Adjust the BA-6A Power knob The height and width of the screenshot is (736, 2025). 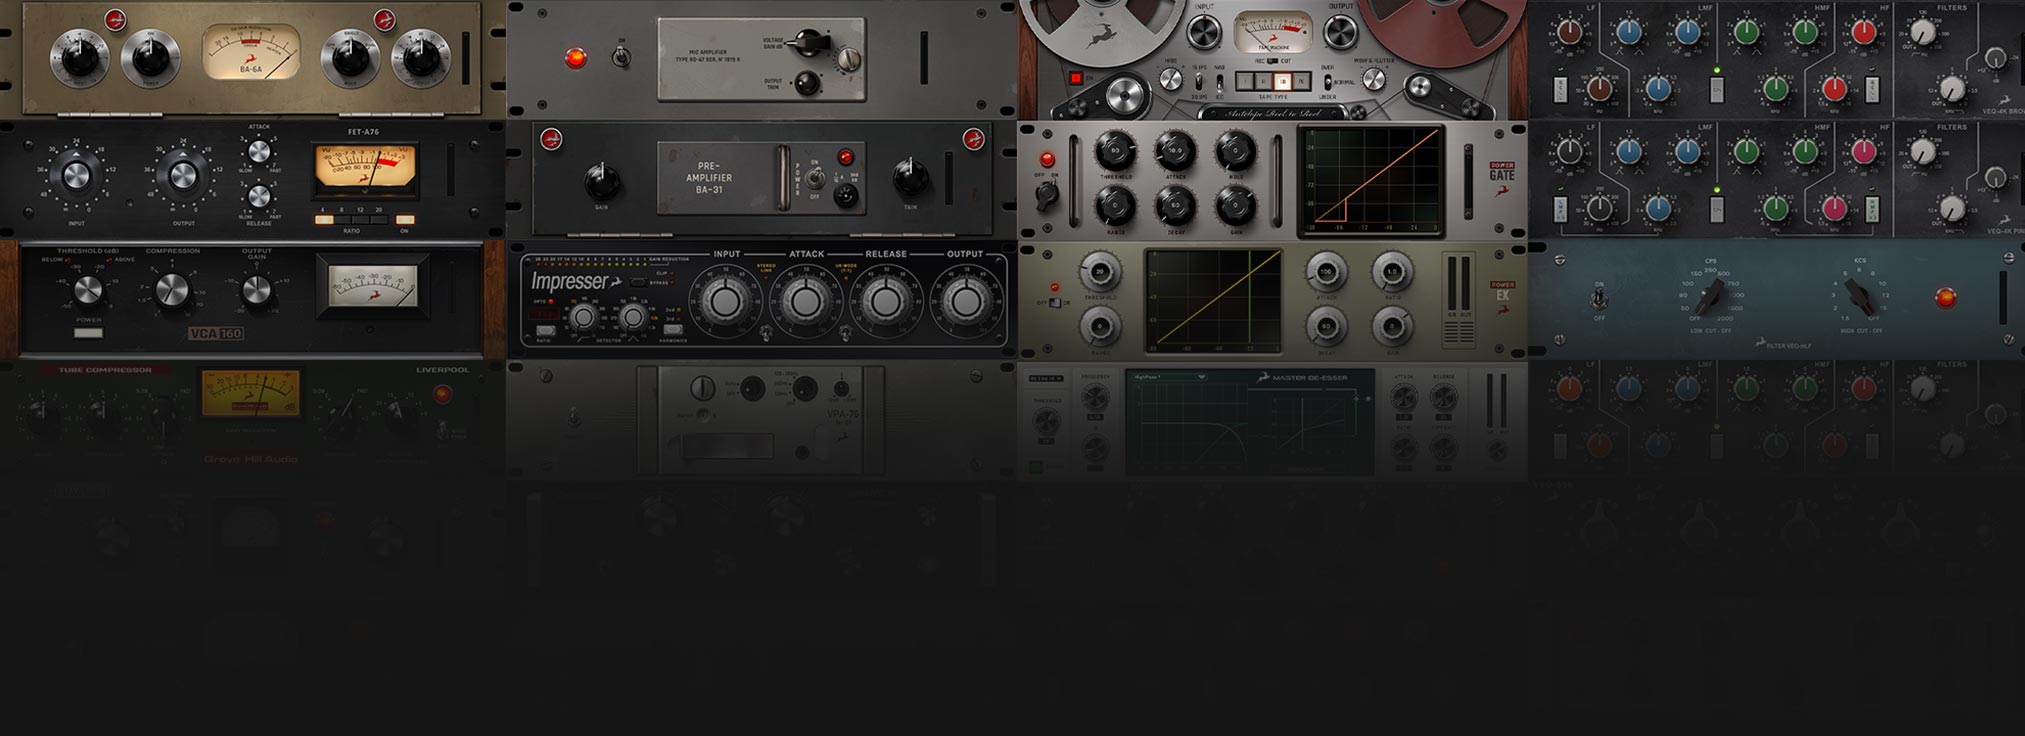tap(150, 59)
